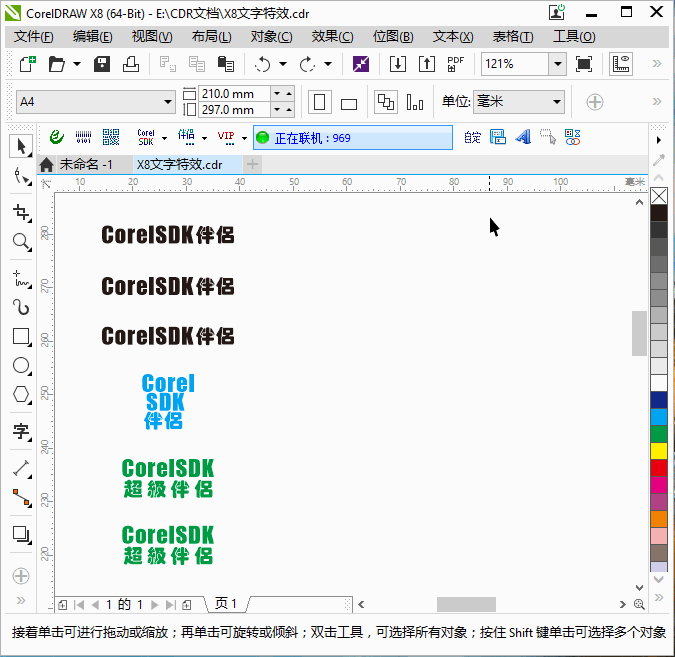675x657 pixels.
Task: Click the full-screen preview icon
Action: pos(584,64)
